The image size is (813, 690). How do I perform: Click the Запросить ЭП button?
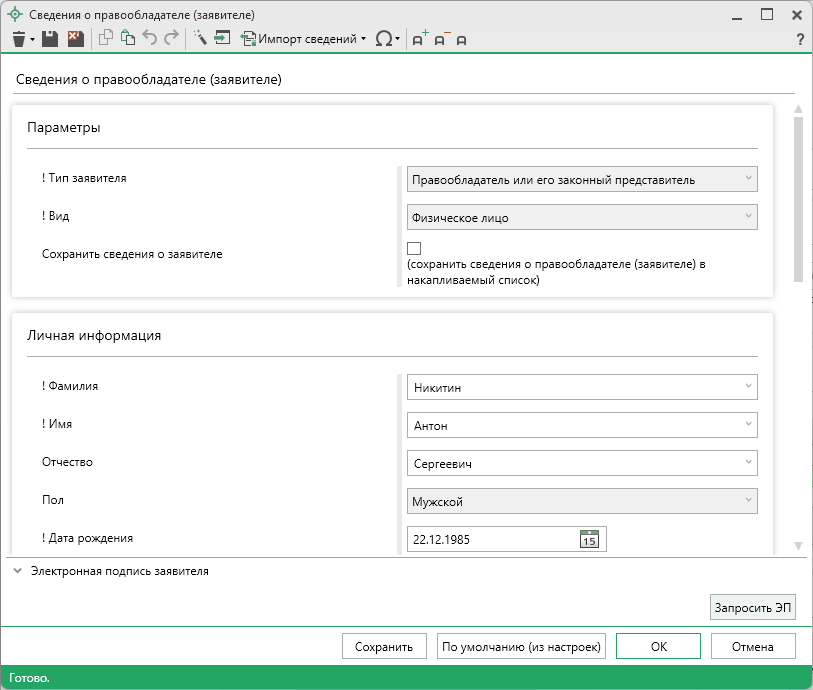(x=752, y=608)
